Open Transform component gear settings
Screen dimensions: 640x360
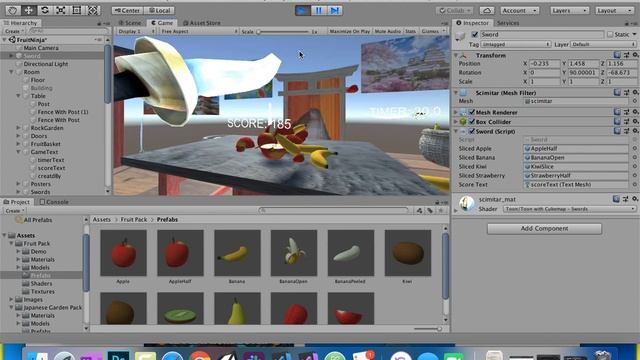click(x=635, y=55)
